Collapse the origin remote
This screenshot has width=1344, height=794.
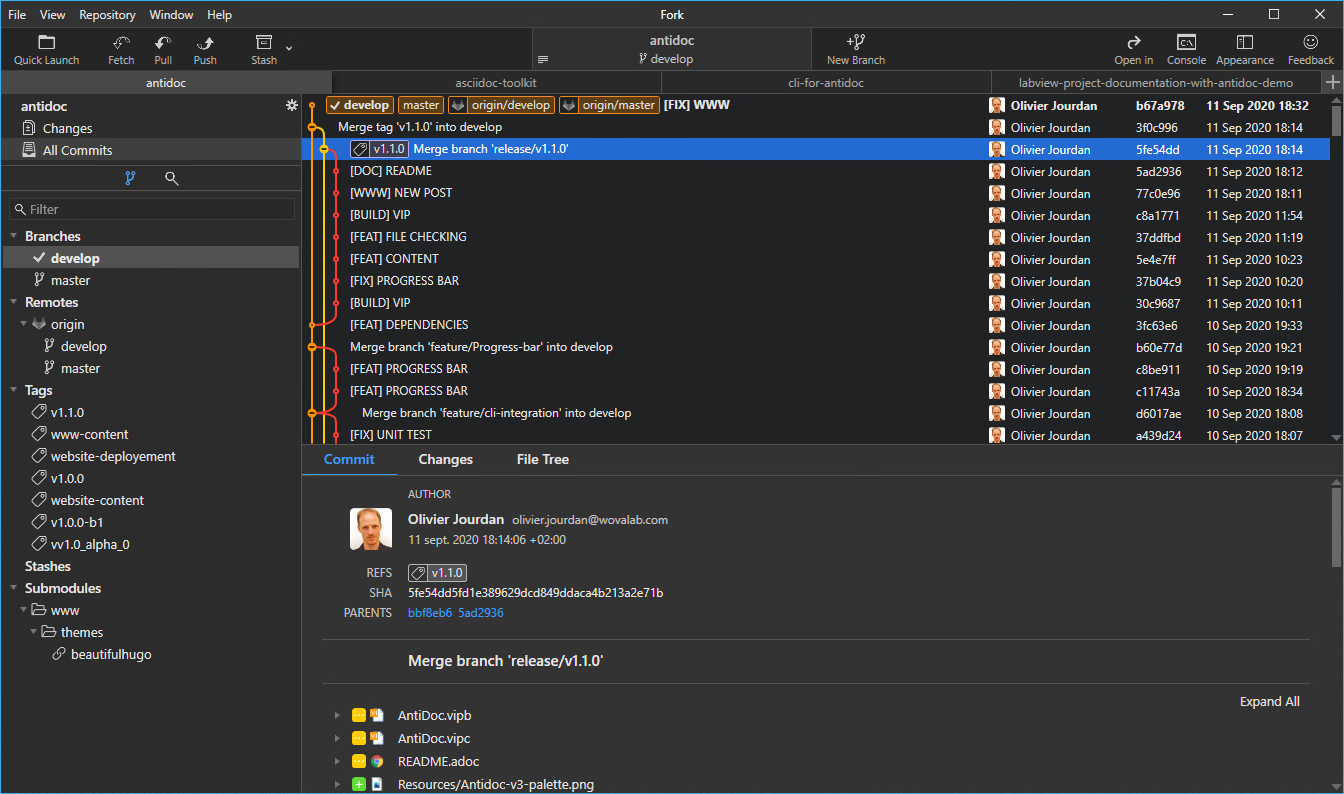pyautogui.click(x=23, y=325)
